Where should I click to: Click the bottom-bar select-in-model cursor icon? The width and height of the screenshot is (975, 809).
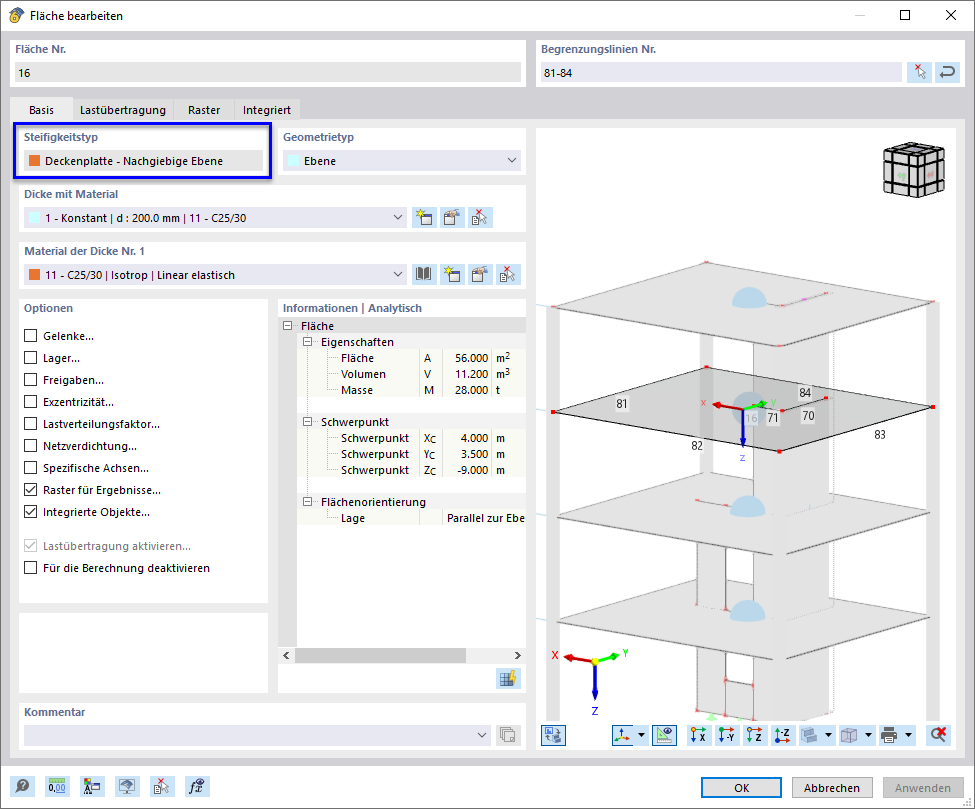click(x=162, y=787)
